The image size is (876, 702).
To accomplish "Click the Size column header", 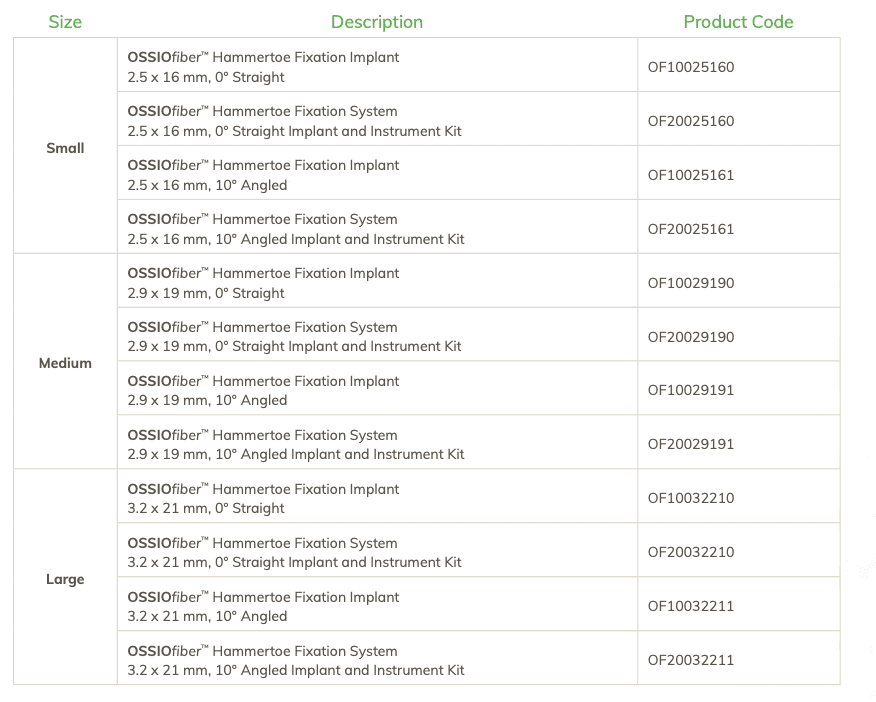I will click(x=65, y=22).
